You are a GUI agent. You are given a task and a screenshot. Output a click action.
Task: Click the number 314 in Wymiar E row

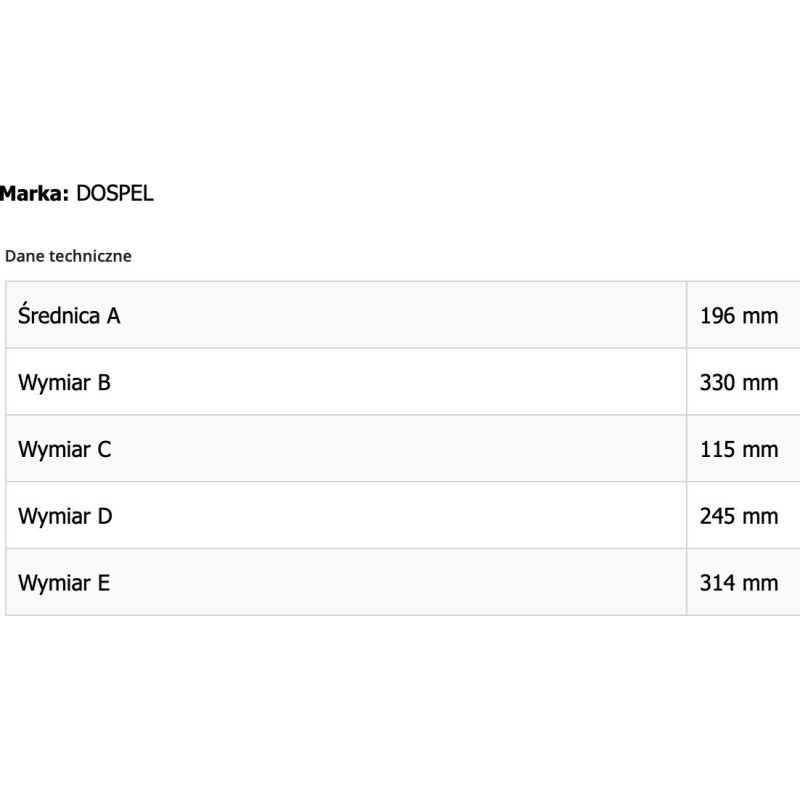[x=717, y=582]
